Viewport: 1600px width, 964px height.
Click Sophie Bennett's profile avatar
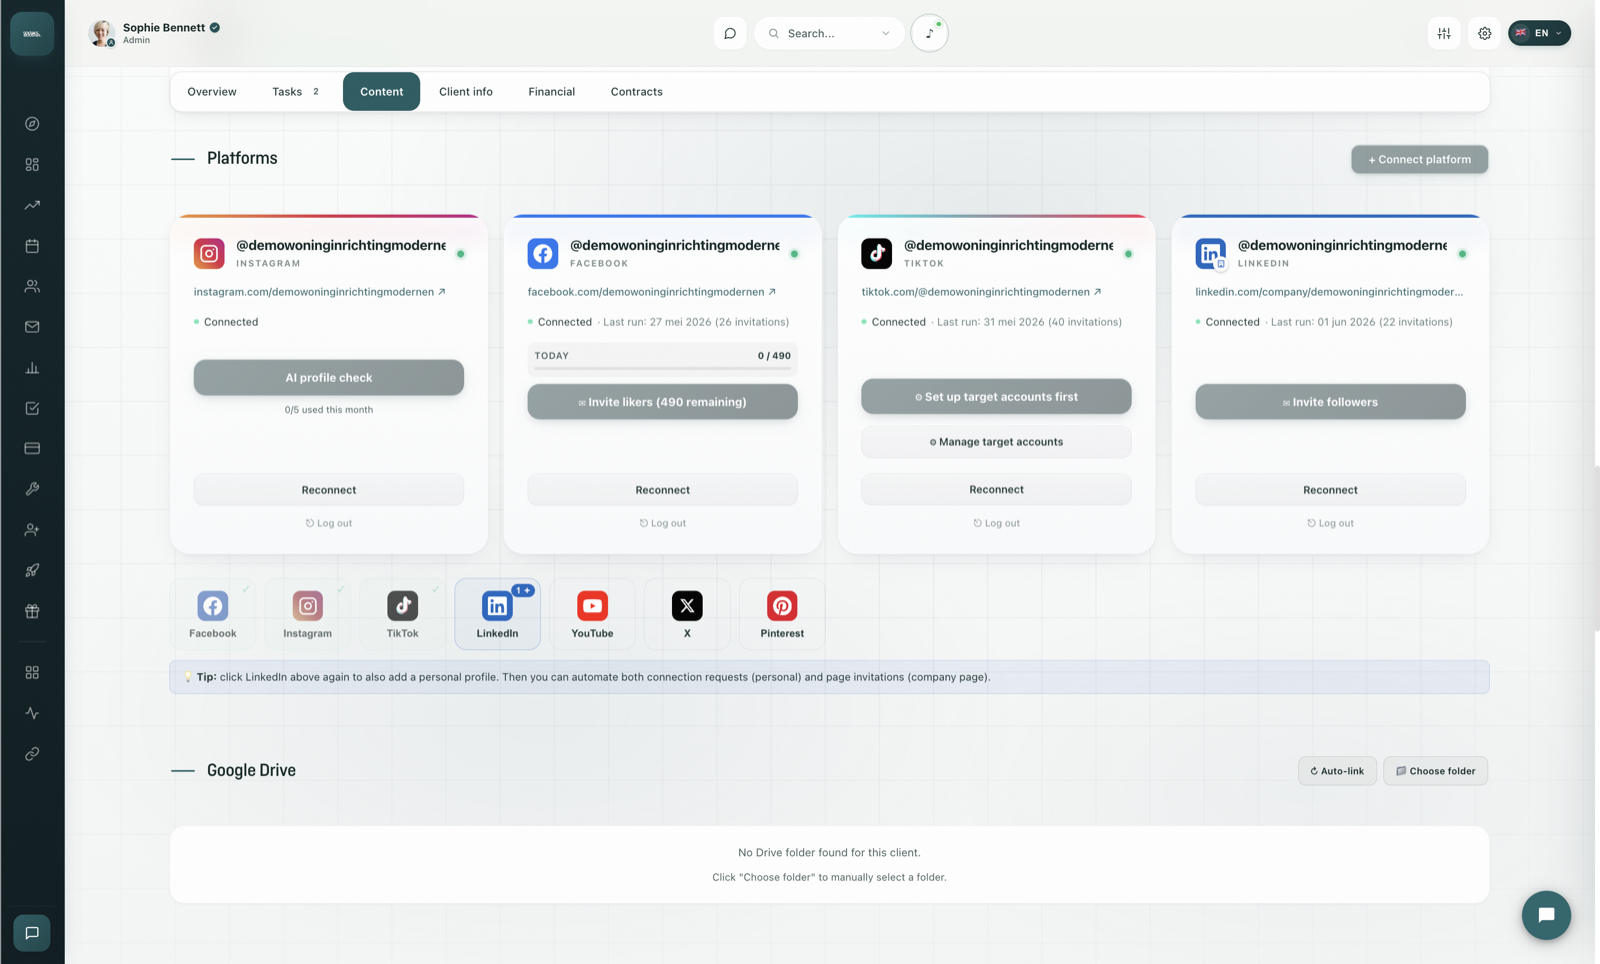[x=102, y=33]
